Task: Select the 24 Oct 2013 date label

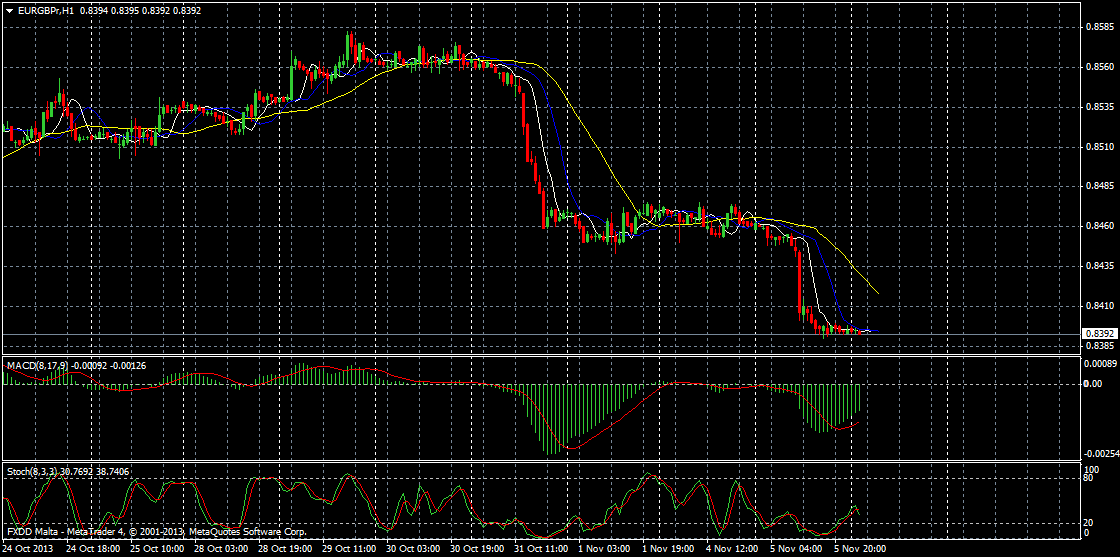Action: 27,549
